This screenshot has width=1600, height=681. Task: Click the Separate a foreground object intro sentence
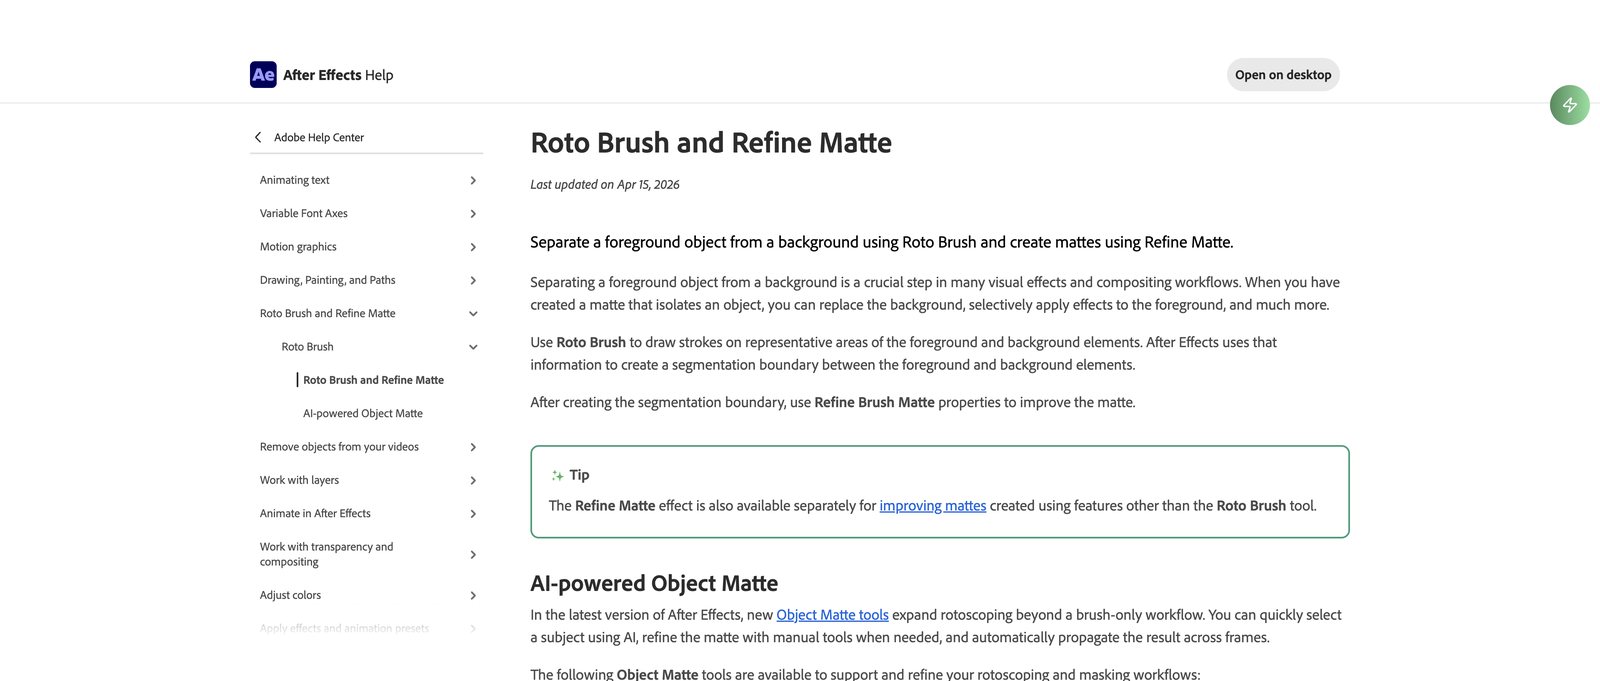[882, 242]
